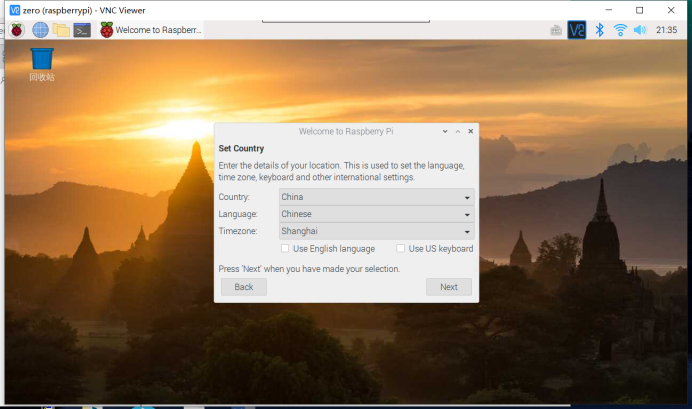
Task: Close the VNC Viewer window
Action: pos(671,10)
